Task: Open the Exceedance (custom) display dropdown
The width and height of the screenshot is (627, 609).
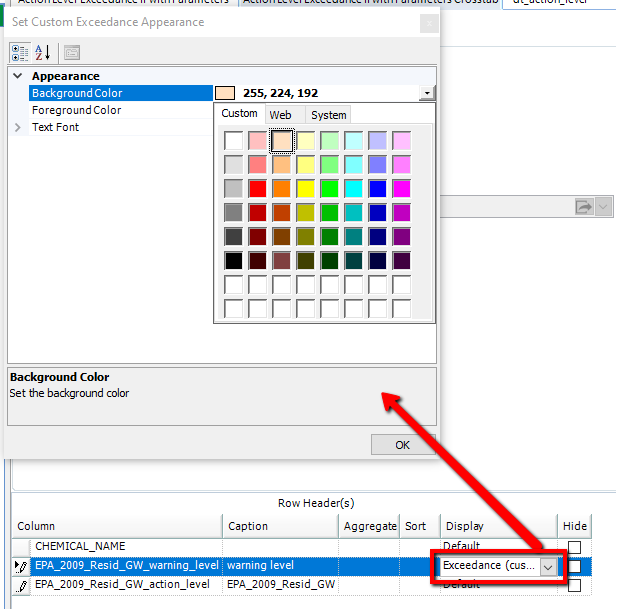Action: pos(547,566)
